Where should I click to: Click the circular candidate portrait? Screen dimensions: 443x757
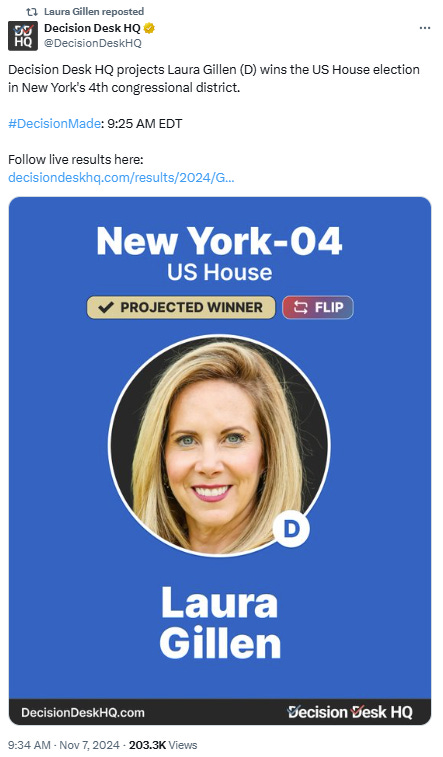(219, 445)
